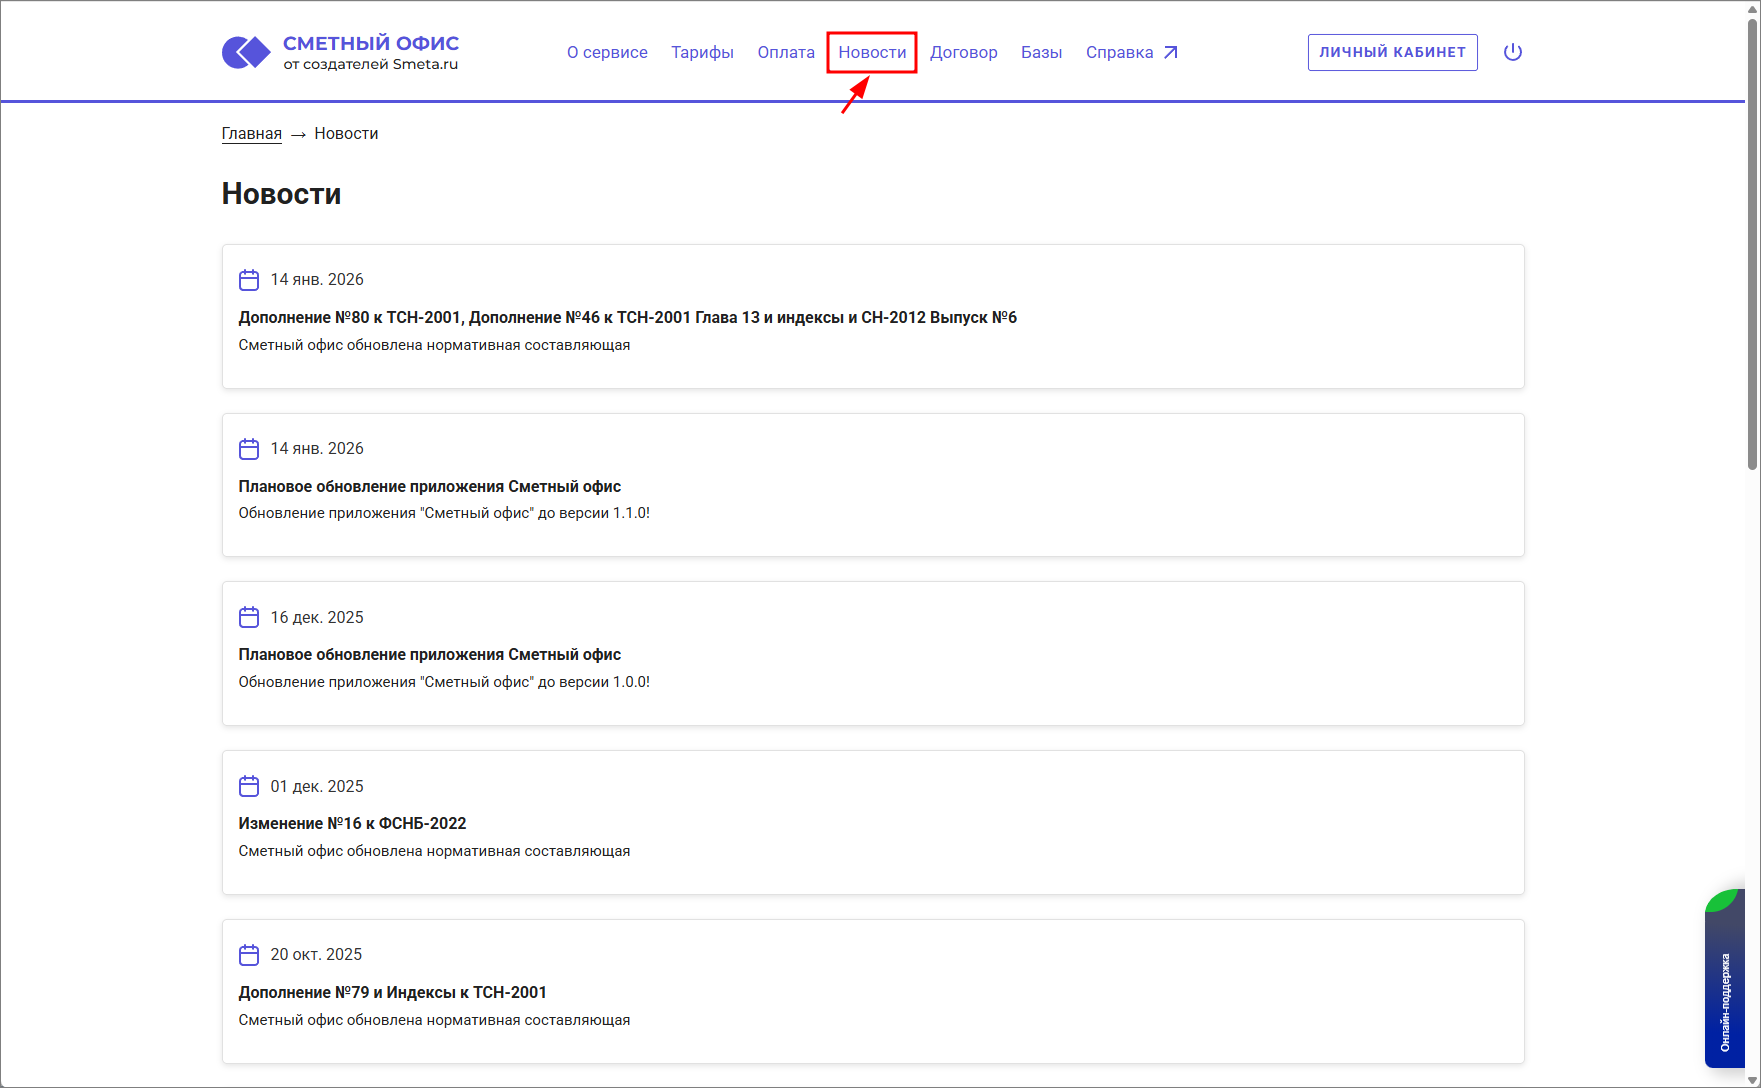Open the Оплата section
Screen dimensions: 1761x1088
(x=786, y=52)
